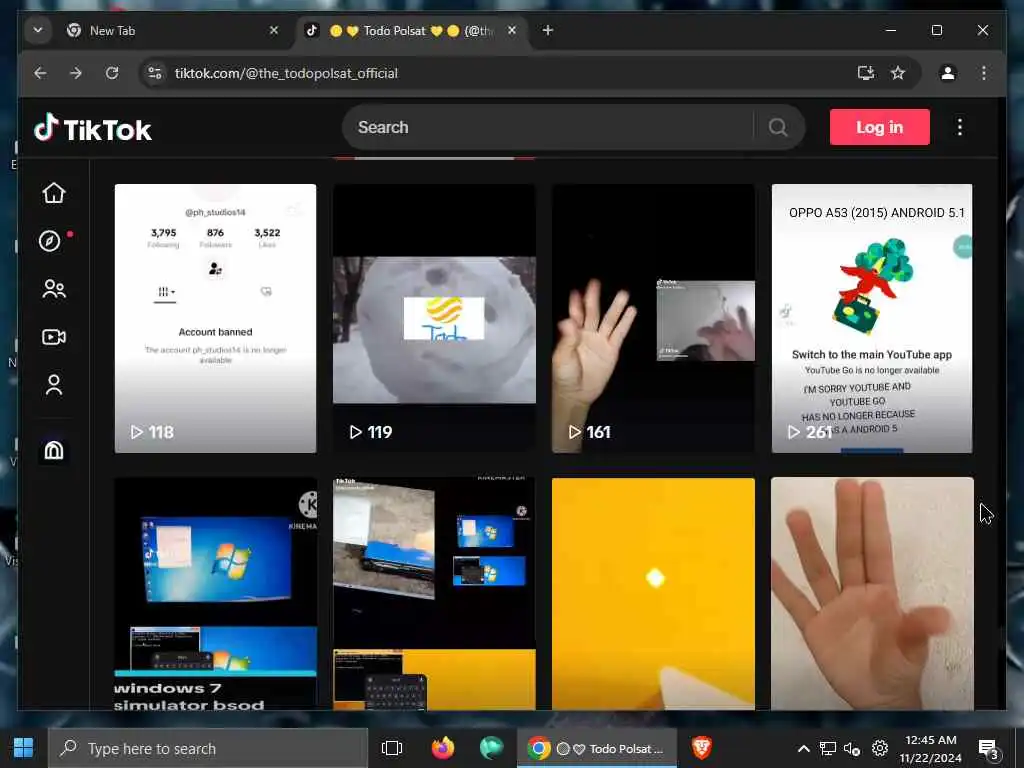The height and width of the screenshot is (768, 1024).
Task: Open the network icon in system tray
Action: tap(827, 748)
